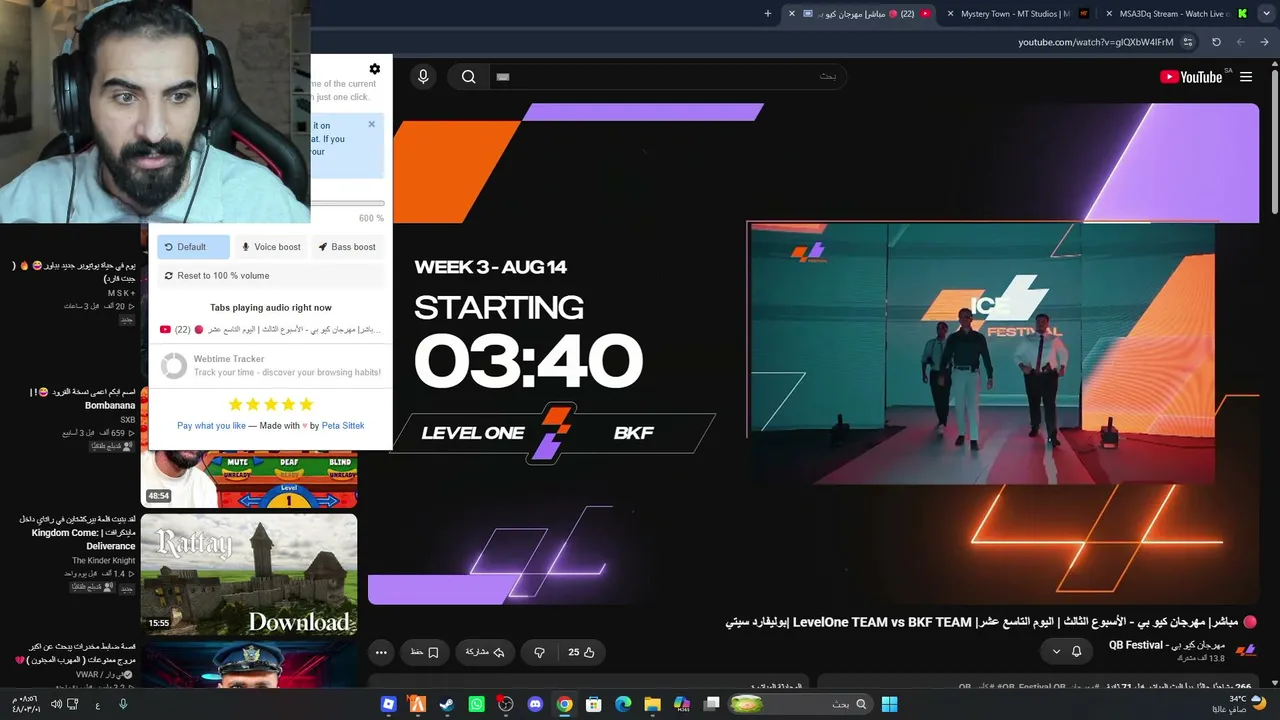
Task: Click the taskbar microphone tray icon
Action: pyautogui.click(x=122, y=704)
